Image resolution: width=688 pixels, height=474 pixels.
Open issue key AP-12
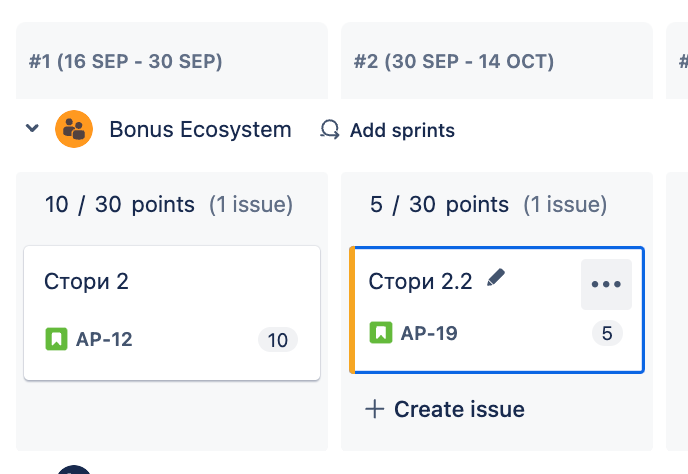[104, 339]
